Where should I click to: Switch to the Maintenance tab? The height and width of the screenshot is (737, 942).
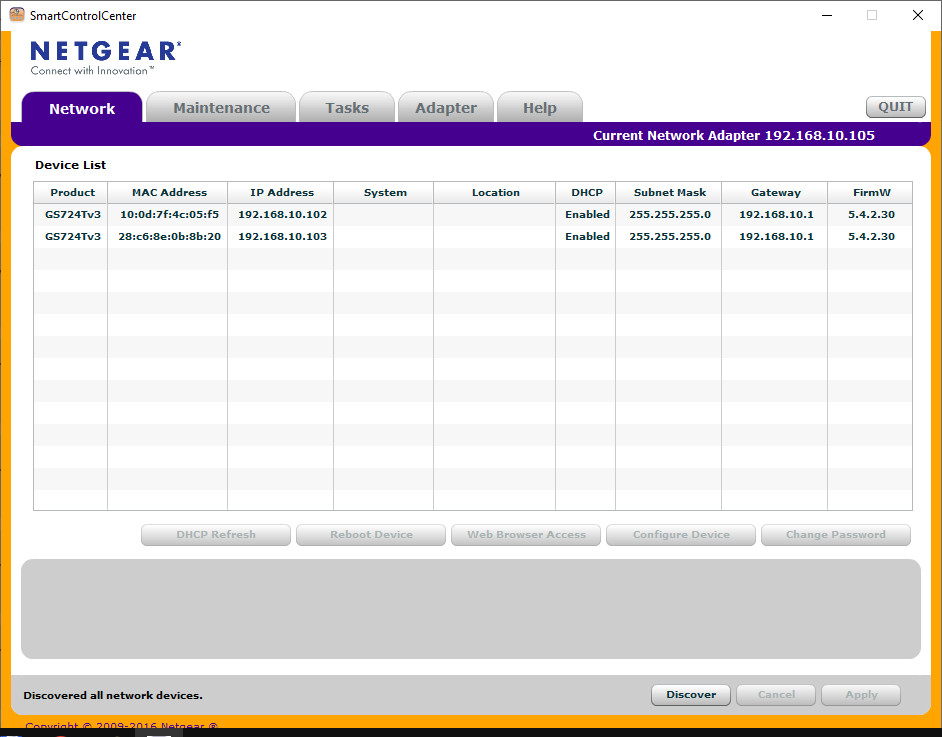click(221, 108)
